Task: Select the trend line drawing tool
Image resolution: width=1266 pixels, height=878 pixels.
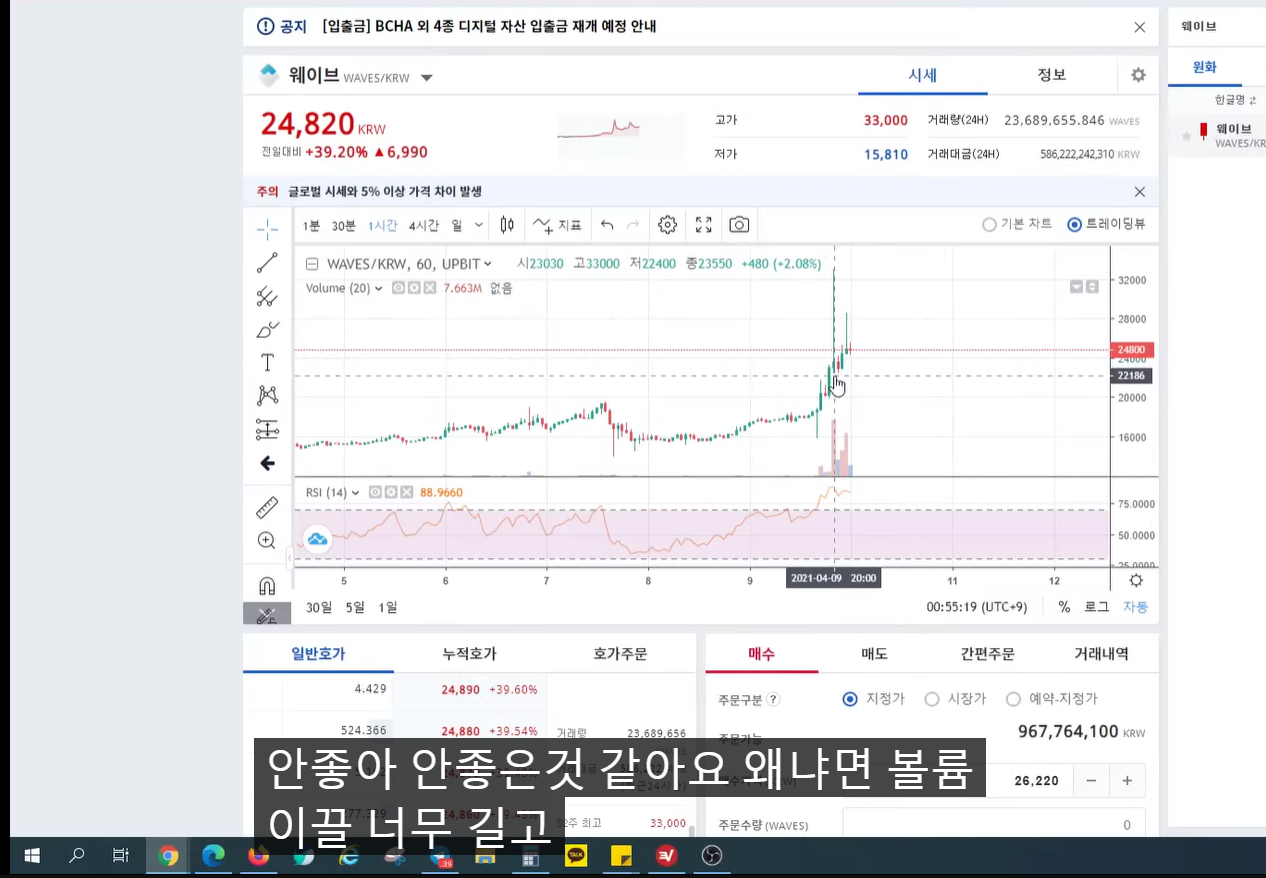Action: point(267,263)
